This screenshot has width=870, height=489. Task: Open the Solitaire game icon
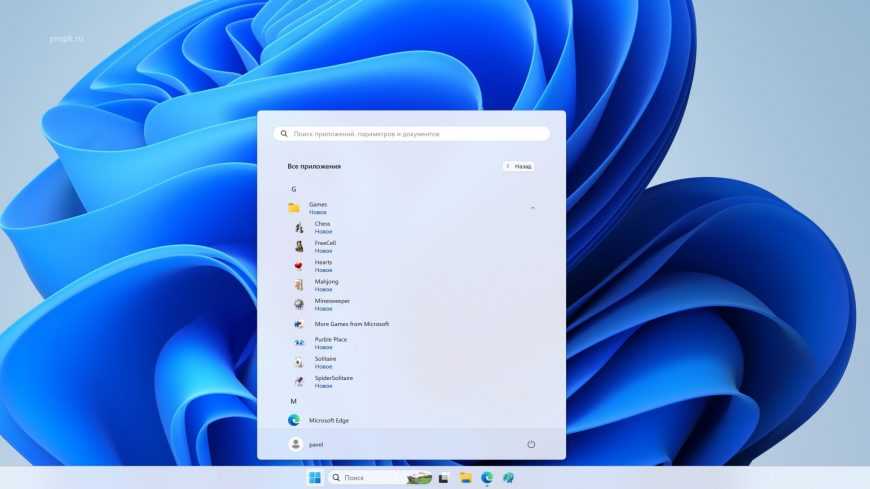[x=299, y=362]
